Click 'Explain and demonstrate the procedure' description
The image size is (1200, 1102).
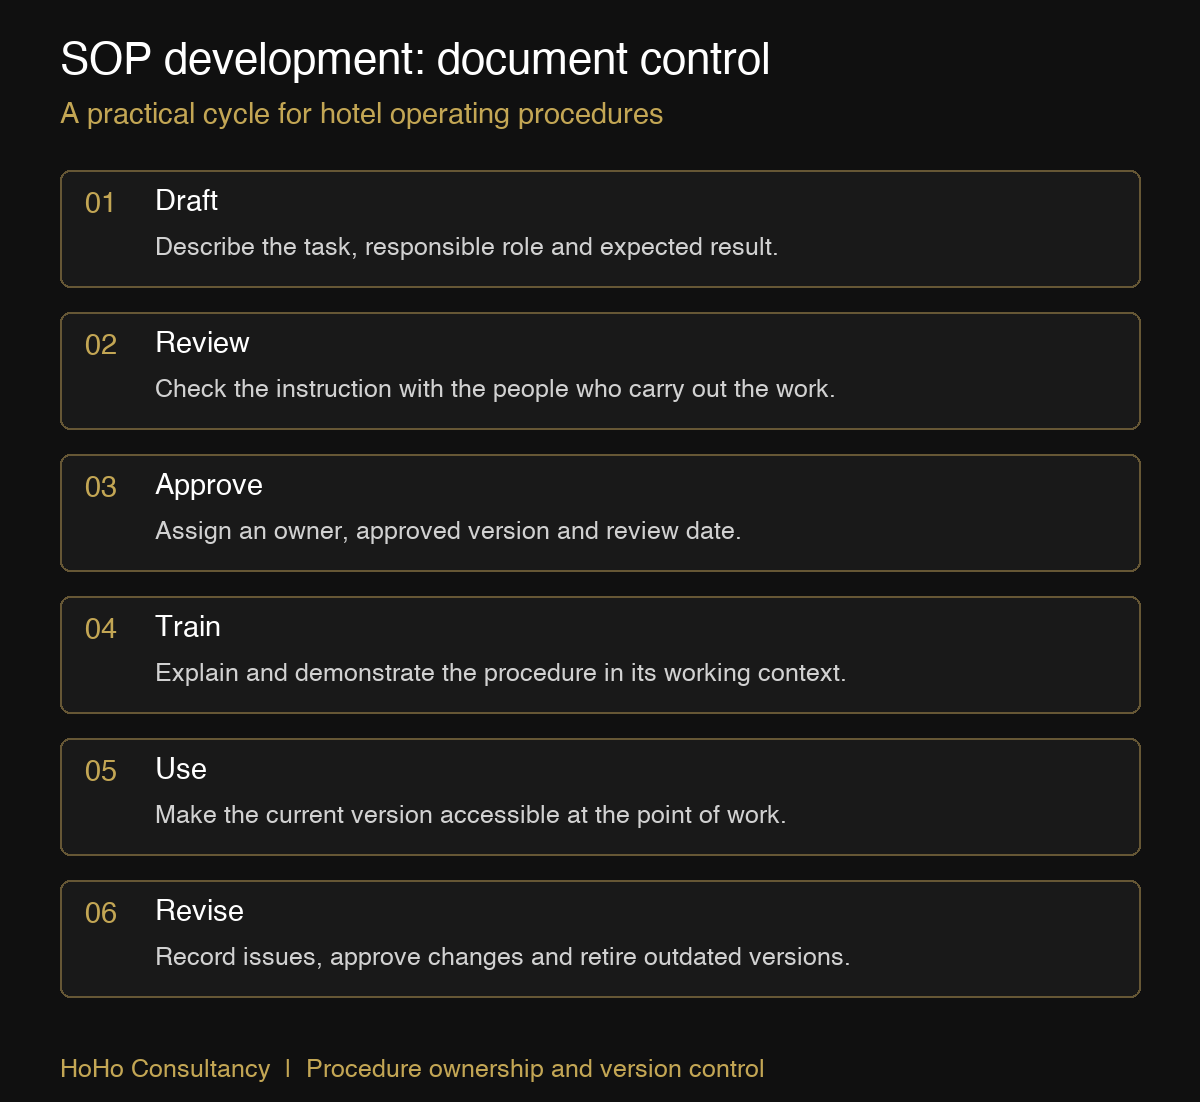(x=501, y=673)
